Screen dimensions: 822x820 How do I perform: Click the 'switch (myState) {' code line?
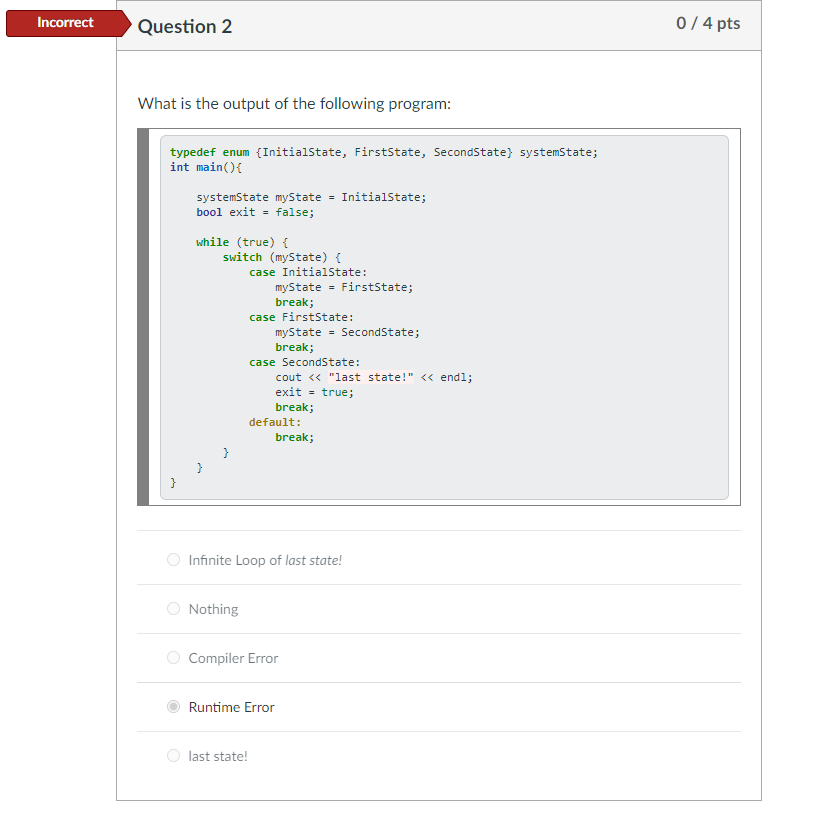tap(282, 257)
